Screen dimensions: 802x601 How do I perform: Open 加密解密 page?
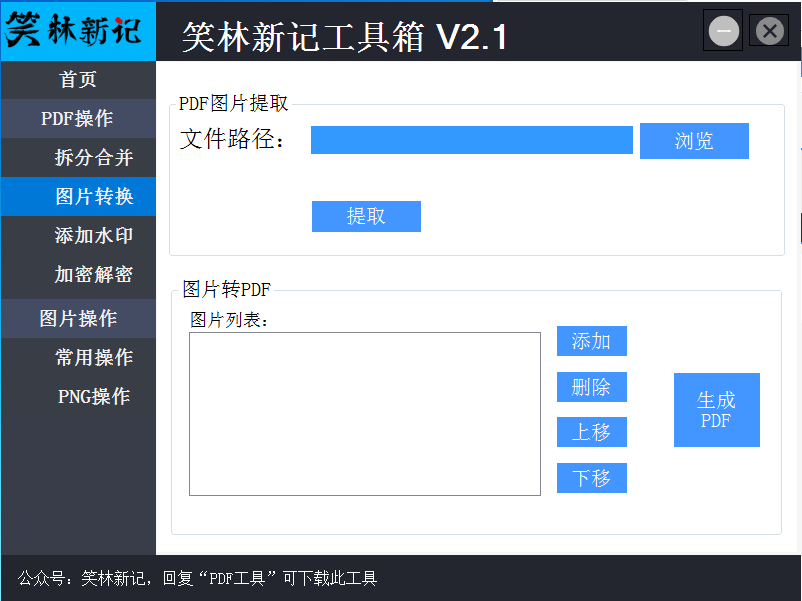[78, 275]
